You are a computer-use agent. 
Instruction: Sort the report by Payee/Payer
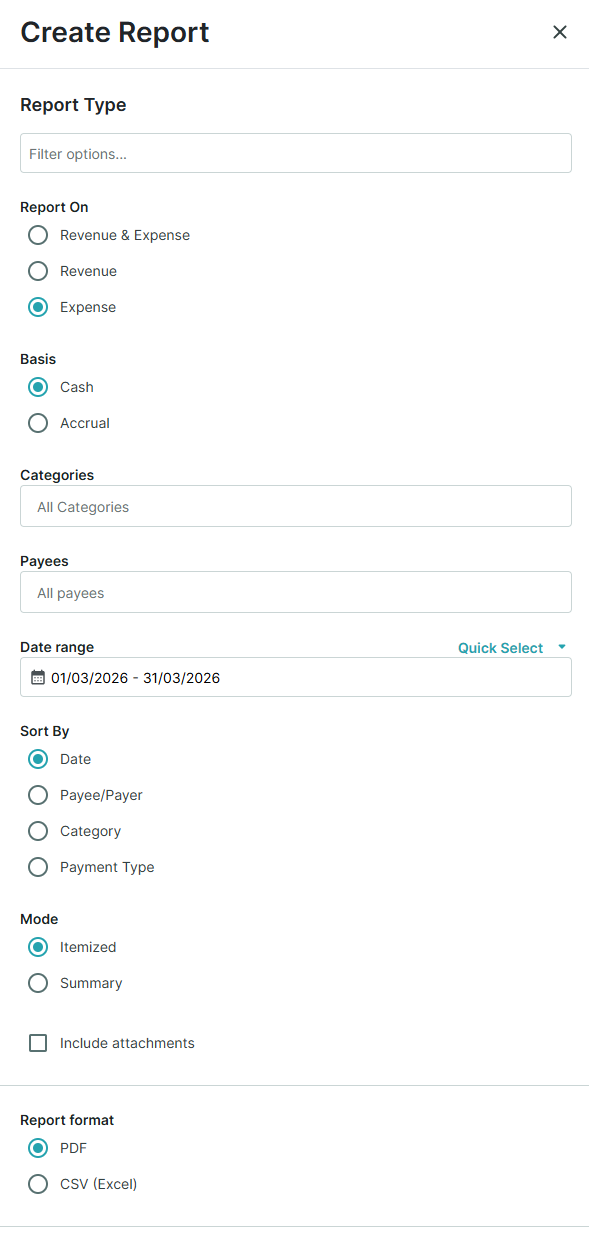(x=37, y=795)
